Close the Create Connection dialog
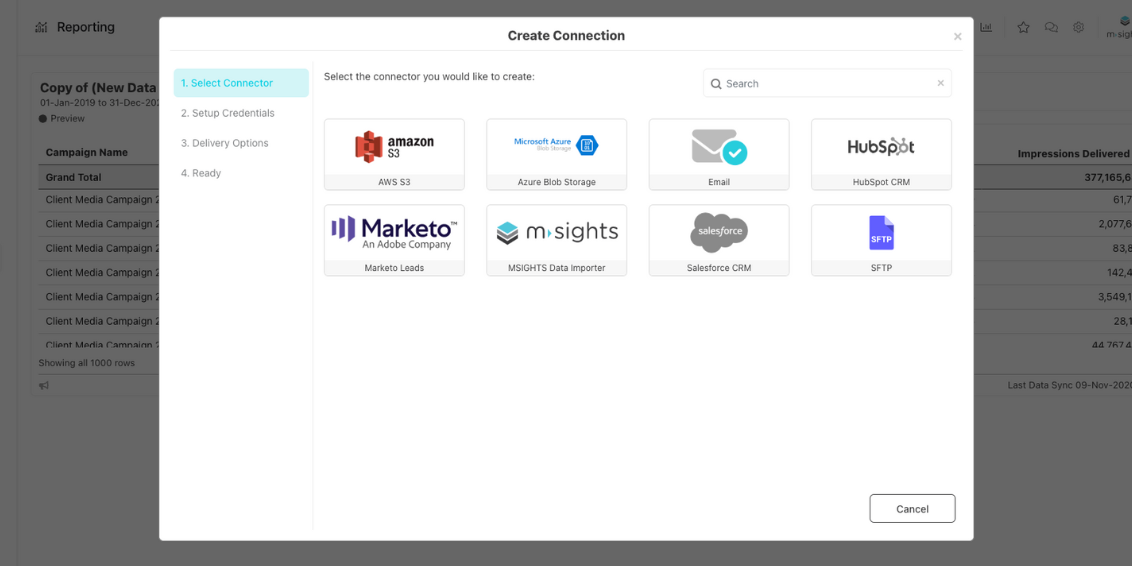1132x566 pixels. tap(957, 37)
